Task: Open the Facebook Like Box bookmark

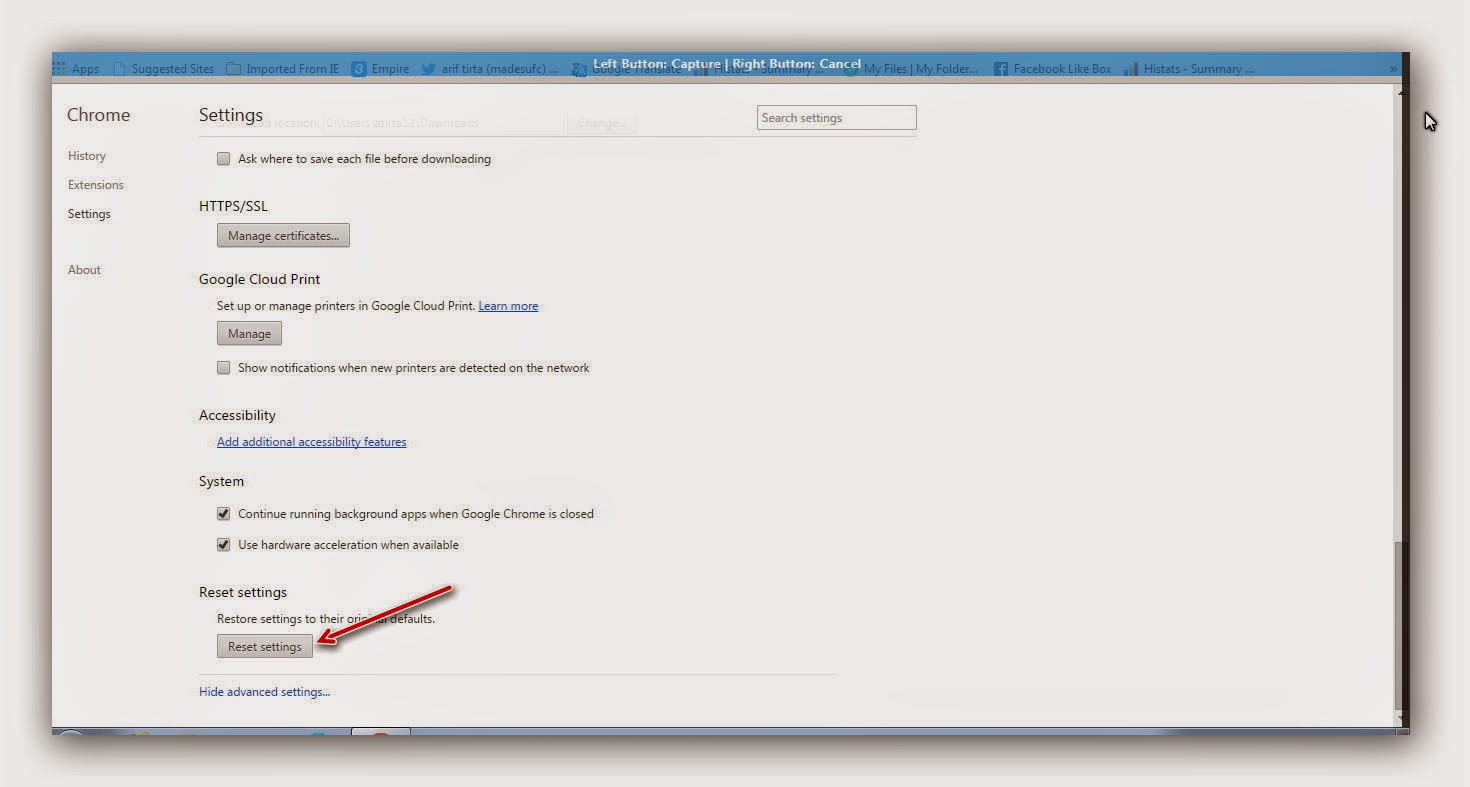Action: click(1053, 69)
